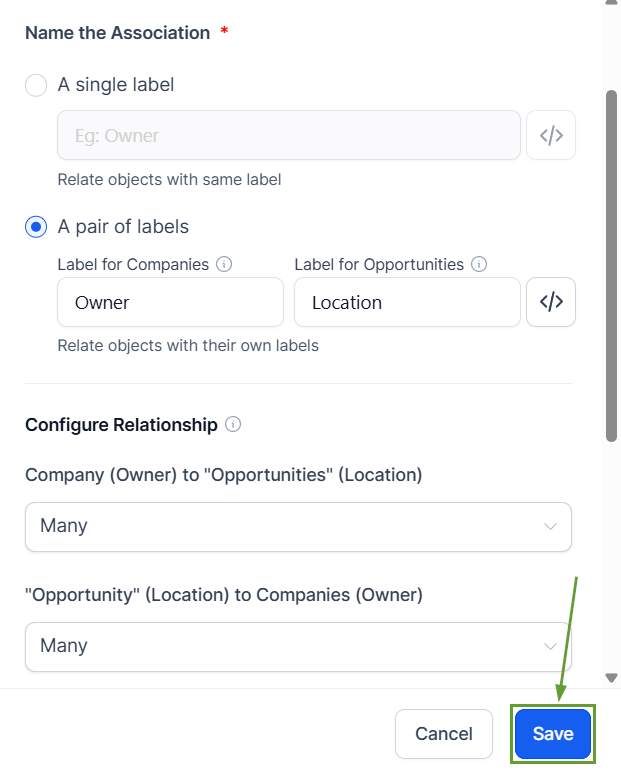This screenshot has height=777, width=621.
Task: Select the "A single label" radio button
Action: [x=36, y=85]
